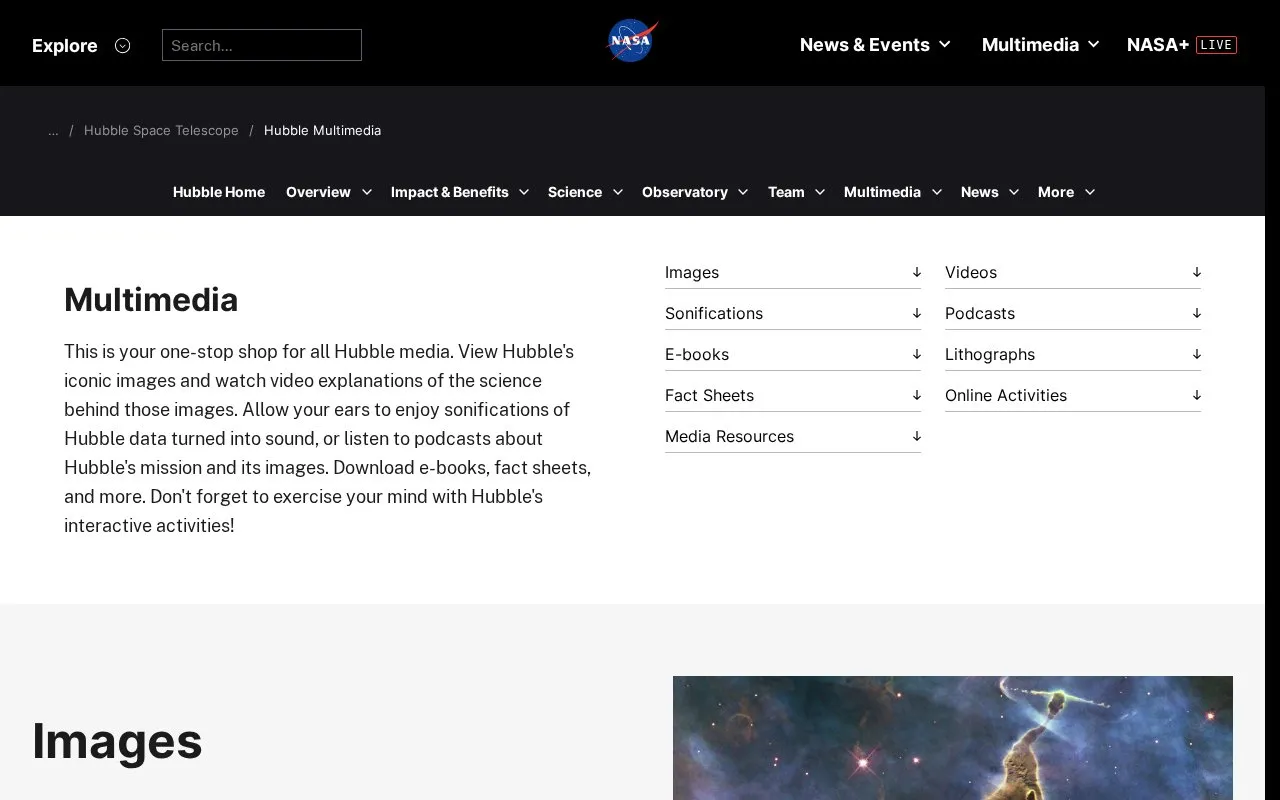The height and width of the screenshot is (800, 1280).
Task: Click the down arrow beside Sonifications
Action: (916, 313)
